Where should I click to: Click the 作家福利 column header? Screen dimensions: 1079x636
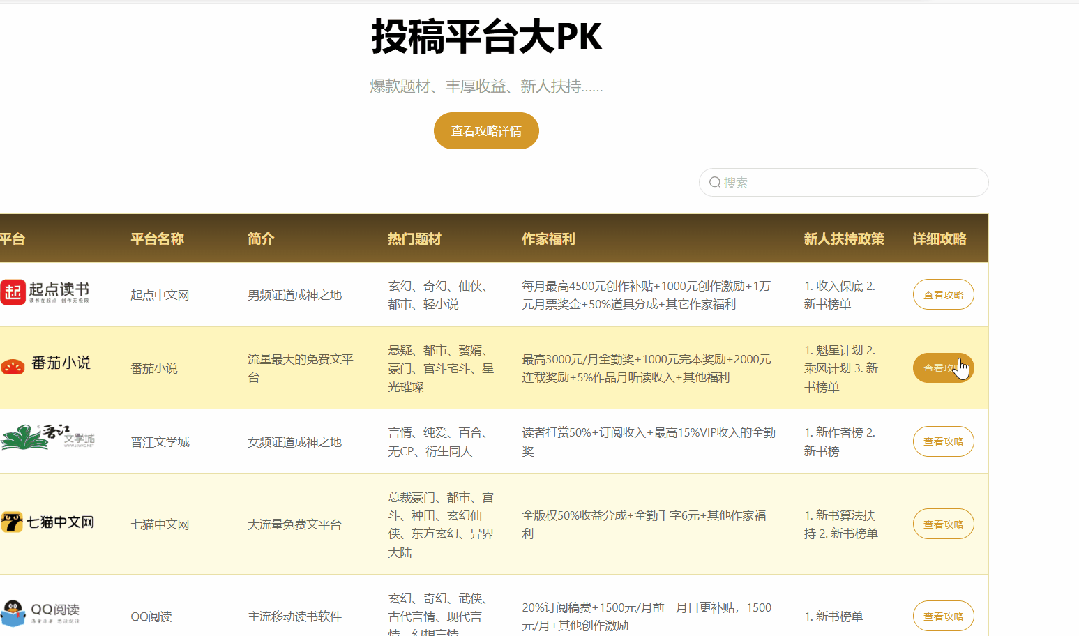tap(548, 239)
